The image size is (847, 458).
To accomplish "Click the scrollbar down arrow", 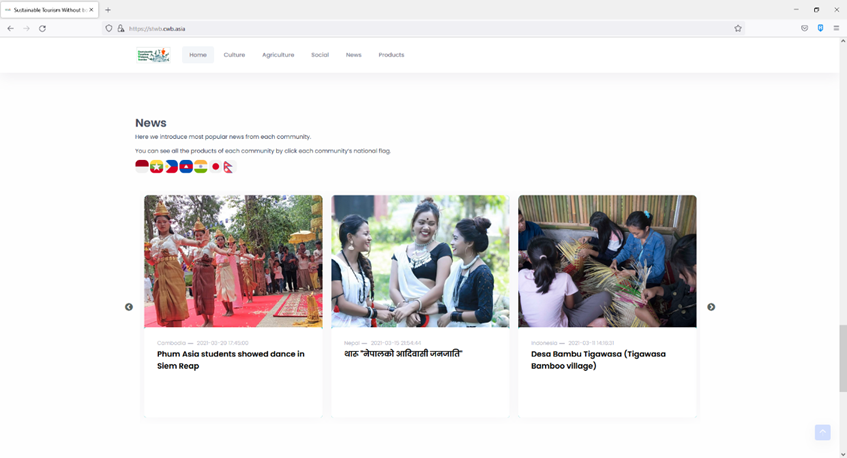I will point(843,454).
